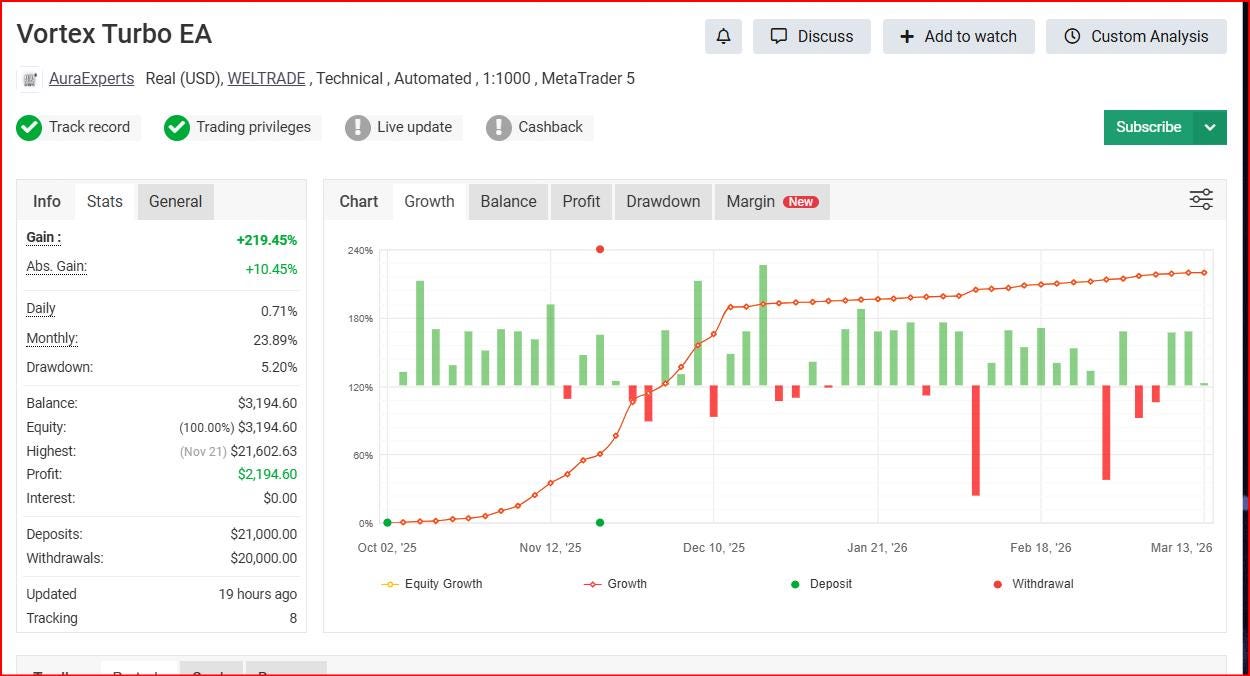Click the AuraExperts avatar icon

tap(29, 79)
